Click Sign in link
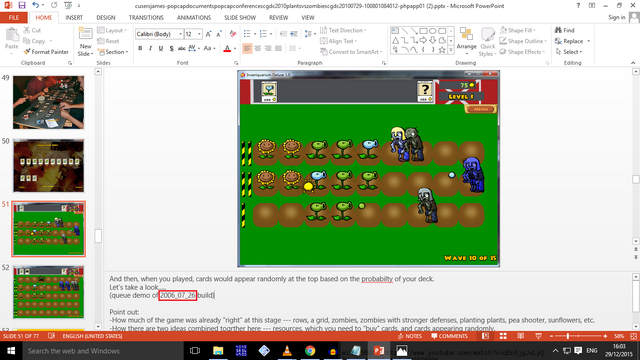640x360 pixels. [617, 17]
